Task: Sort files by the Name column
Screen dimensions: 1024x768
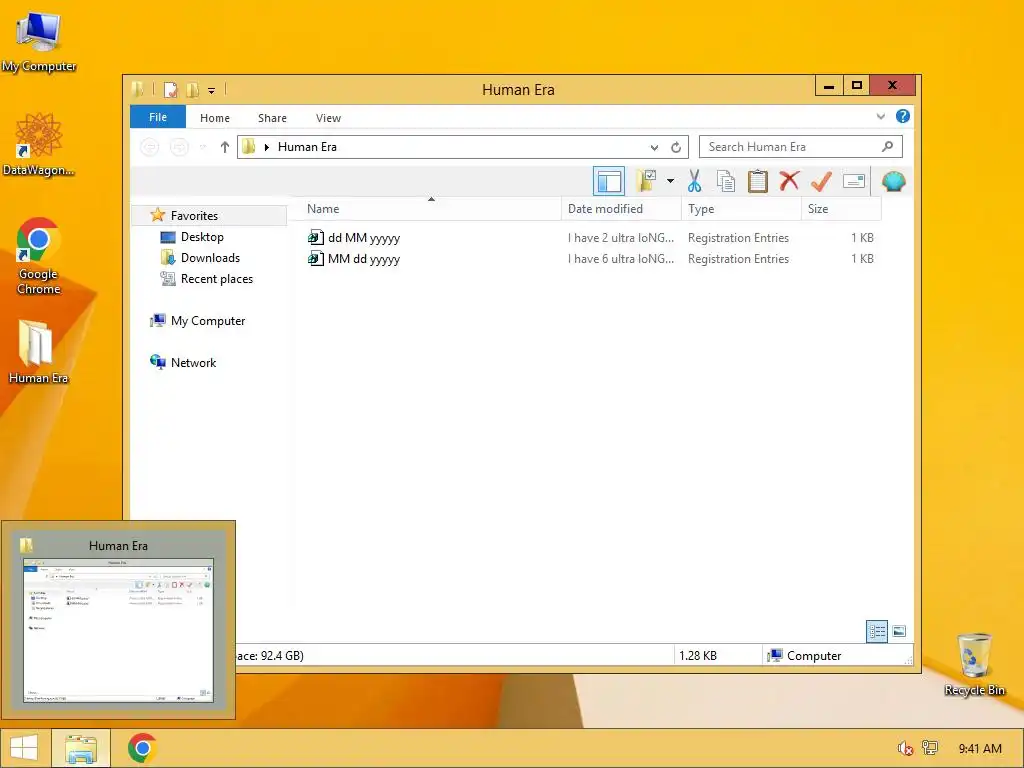Action: (x=430, y=208)
